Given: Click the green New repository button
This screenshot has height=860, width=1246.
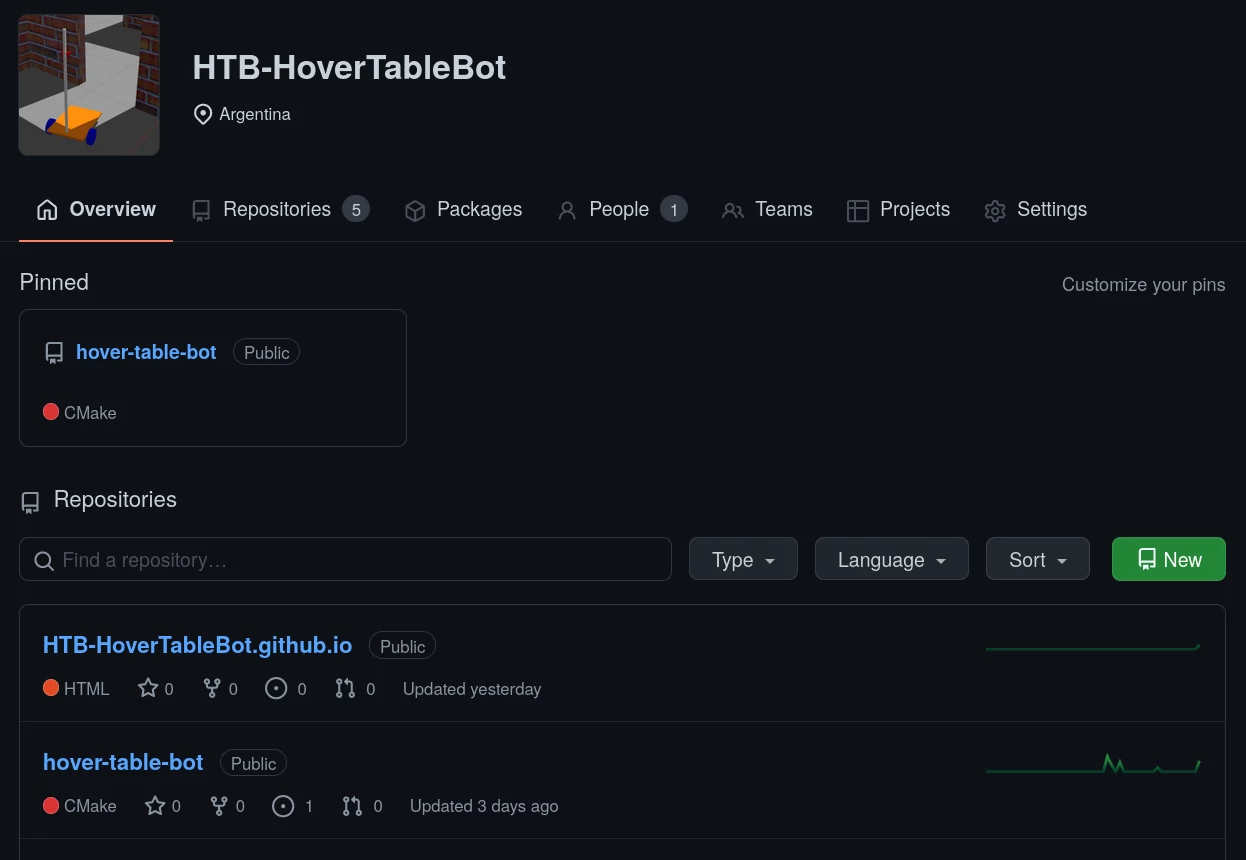Looking at the screenshot, I should (1168, 559).
